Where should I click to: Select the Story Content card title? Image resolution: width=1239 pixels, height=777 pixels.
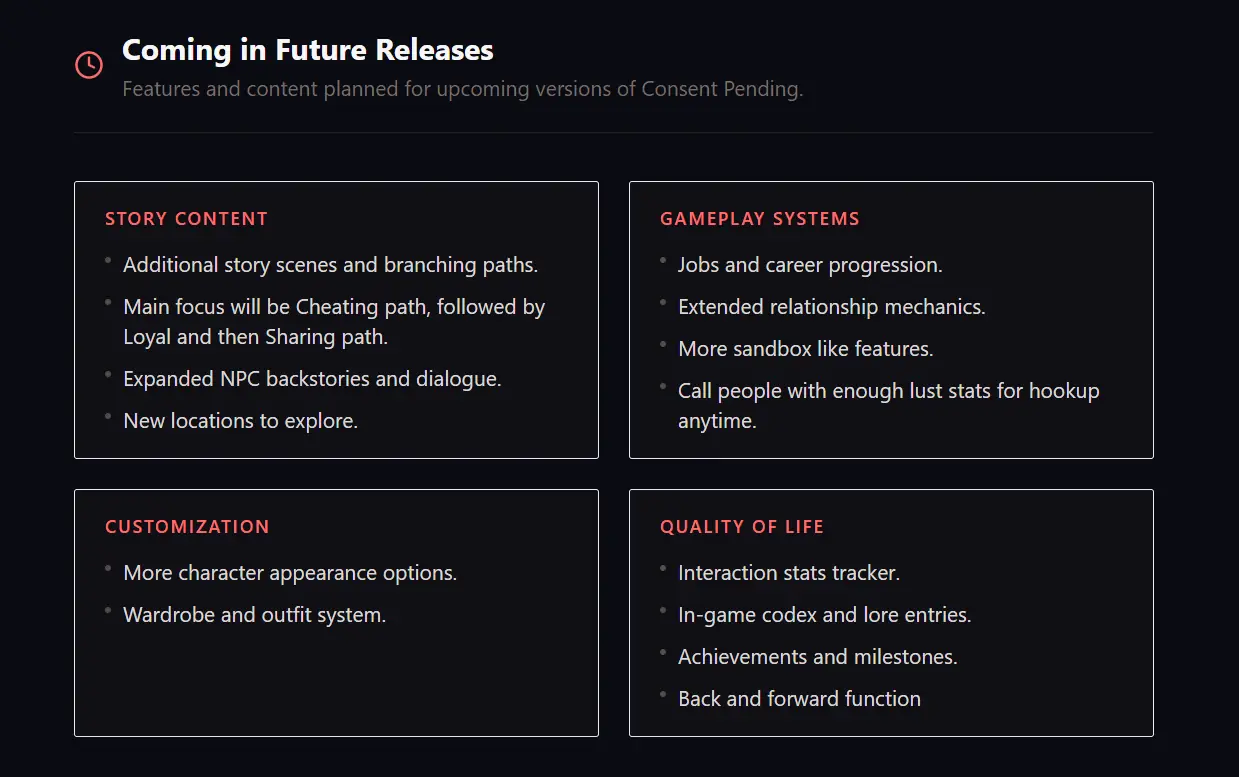coord(186,219)
